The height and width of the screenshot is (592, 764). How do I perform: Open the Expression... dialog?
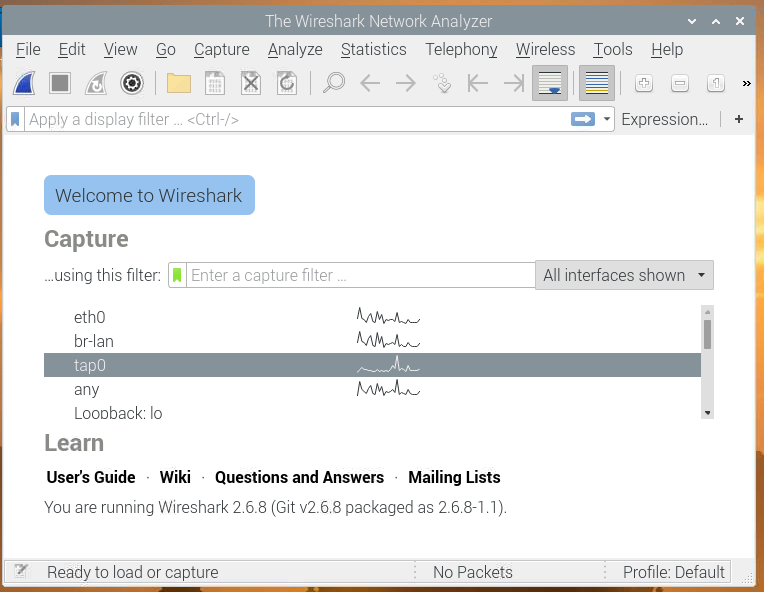[x=665, y=119]
